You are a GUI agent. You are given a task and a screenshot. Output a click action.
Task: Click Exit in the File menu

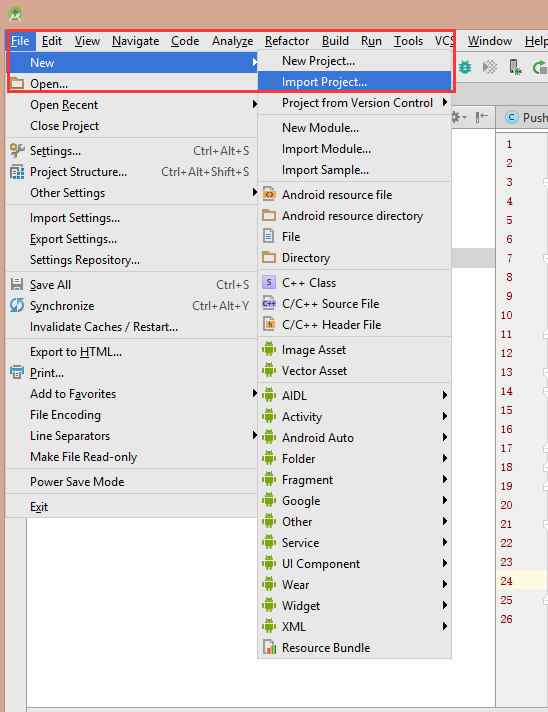click(132, 506)
